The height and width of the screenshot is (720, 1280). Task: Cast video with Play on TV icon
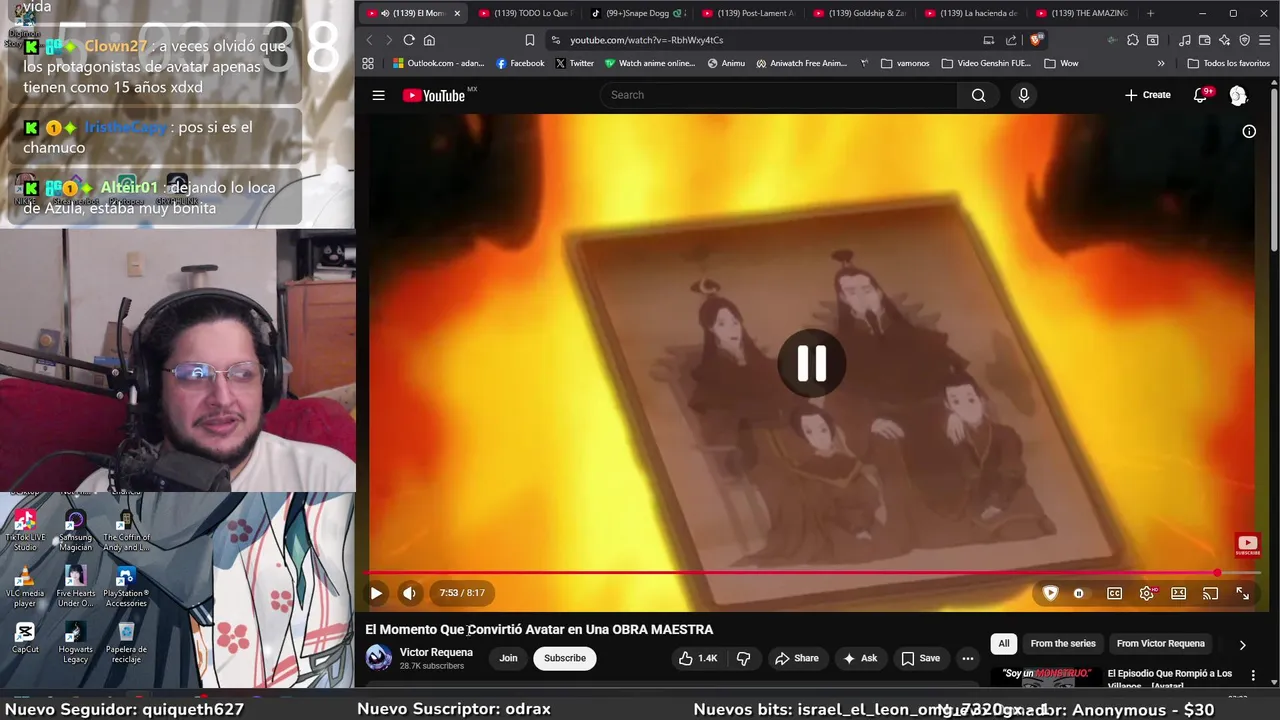pyautogui.click(x=1210, y=593)
